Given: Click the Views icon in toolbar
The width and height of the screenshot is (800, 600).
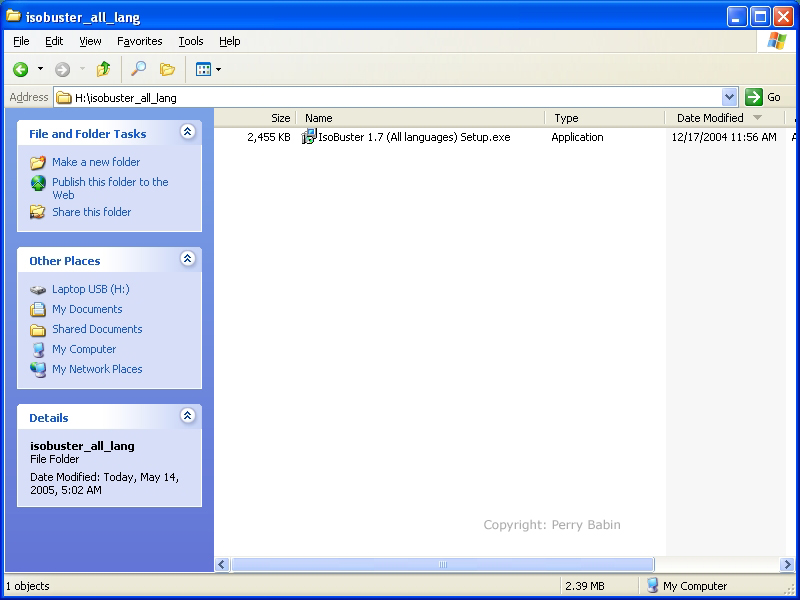Looking at the screenshot, I should 203,69.
